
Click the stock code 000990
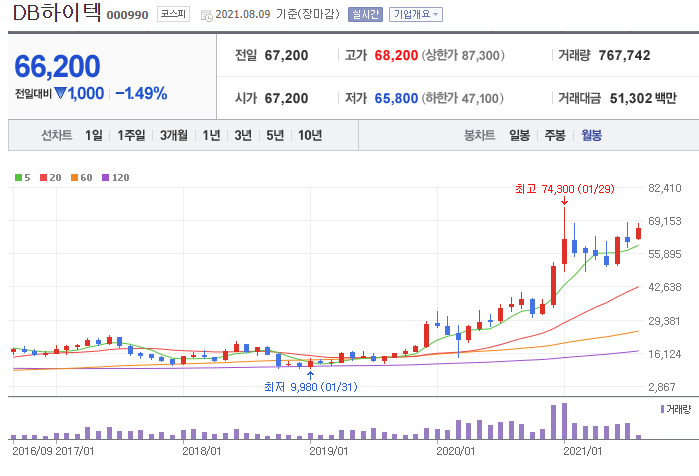click(127, 15)
